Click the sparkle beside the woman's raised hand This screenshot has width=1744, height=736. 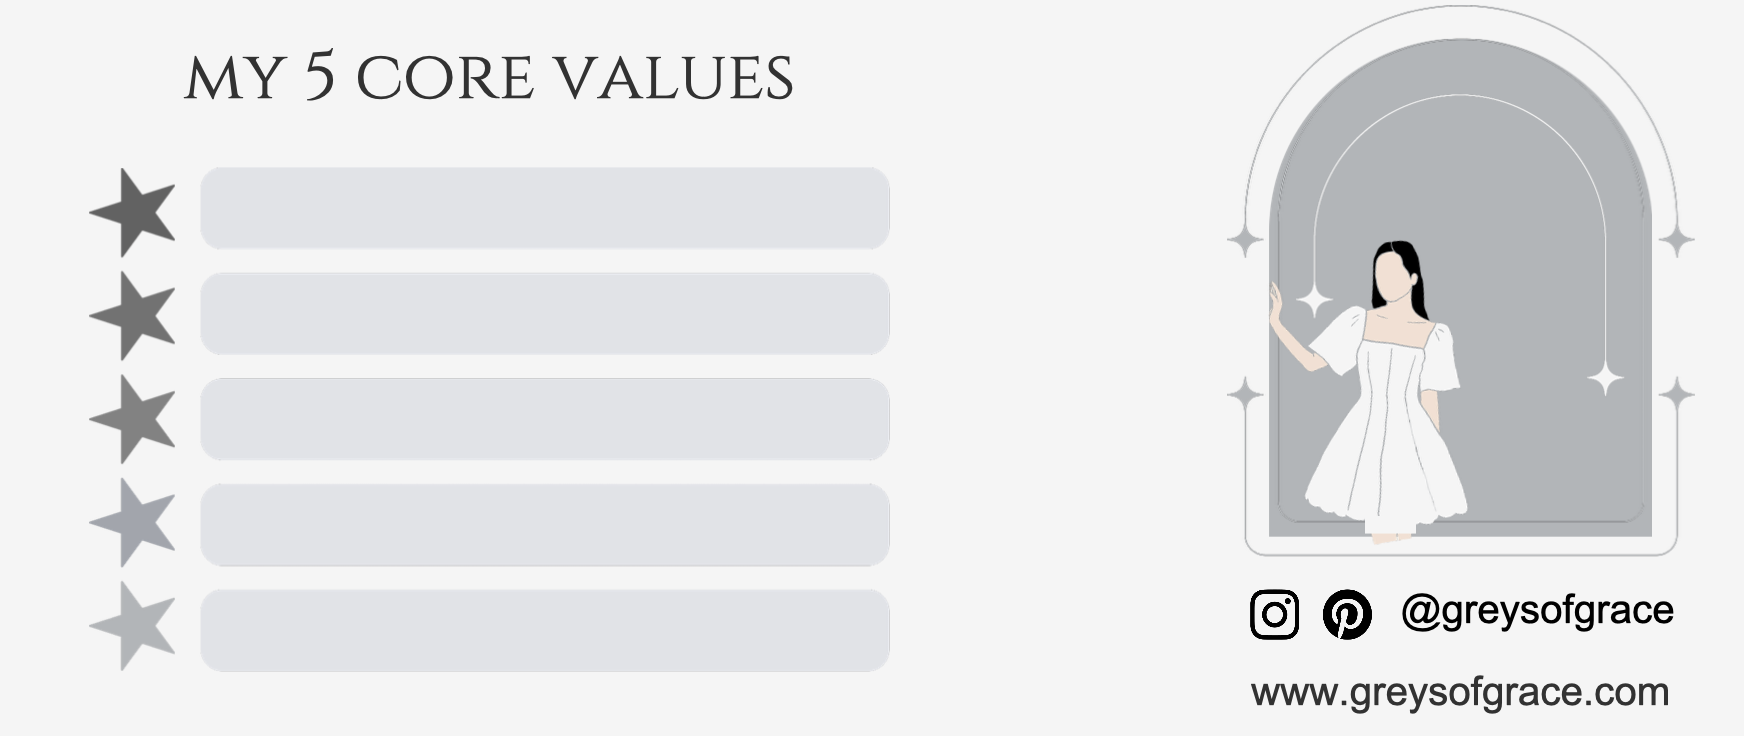[x=1314, y=300]
